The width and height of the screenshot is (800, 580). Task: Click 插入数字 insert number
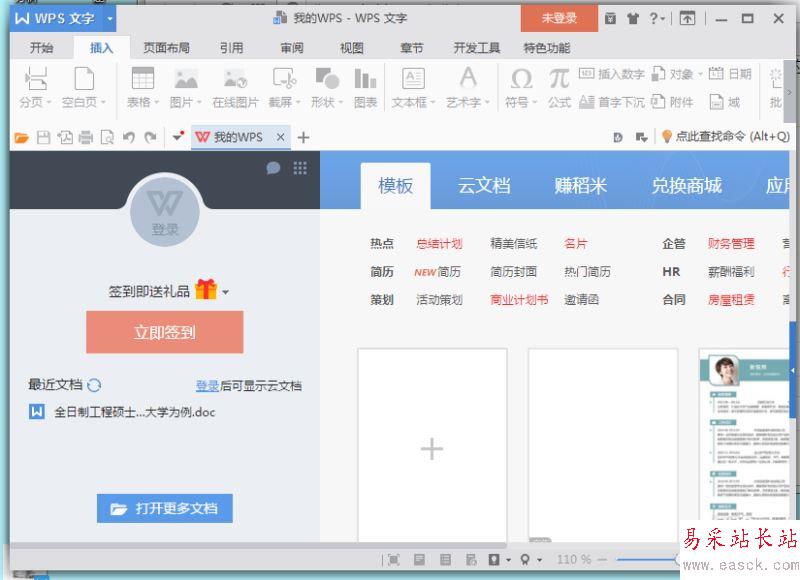612,74
